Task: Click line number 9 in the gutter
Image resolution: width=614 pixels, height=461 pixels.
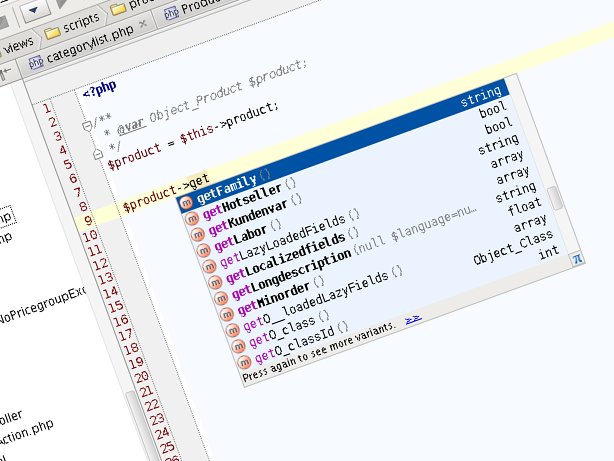Action: (x=88, y=221)
